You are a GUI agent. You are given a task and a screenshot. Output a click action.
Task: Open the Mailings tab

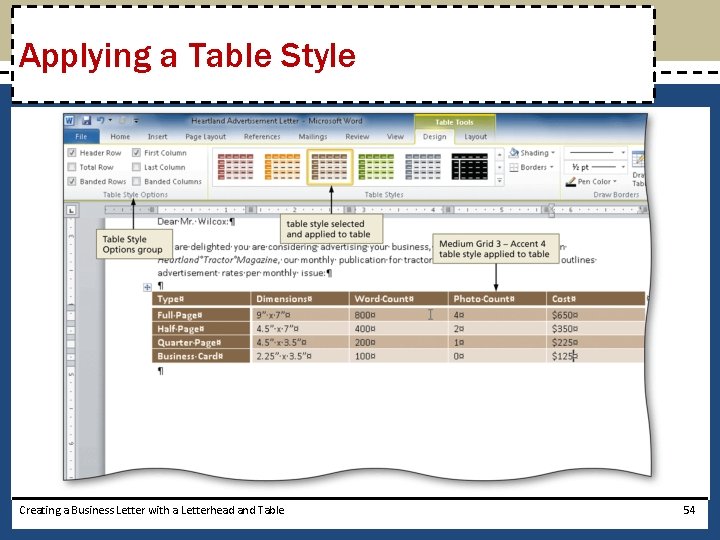313,136
